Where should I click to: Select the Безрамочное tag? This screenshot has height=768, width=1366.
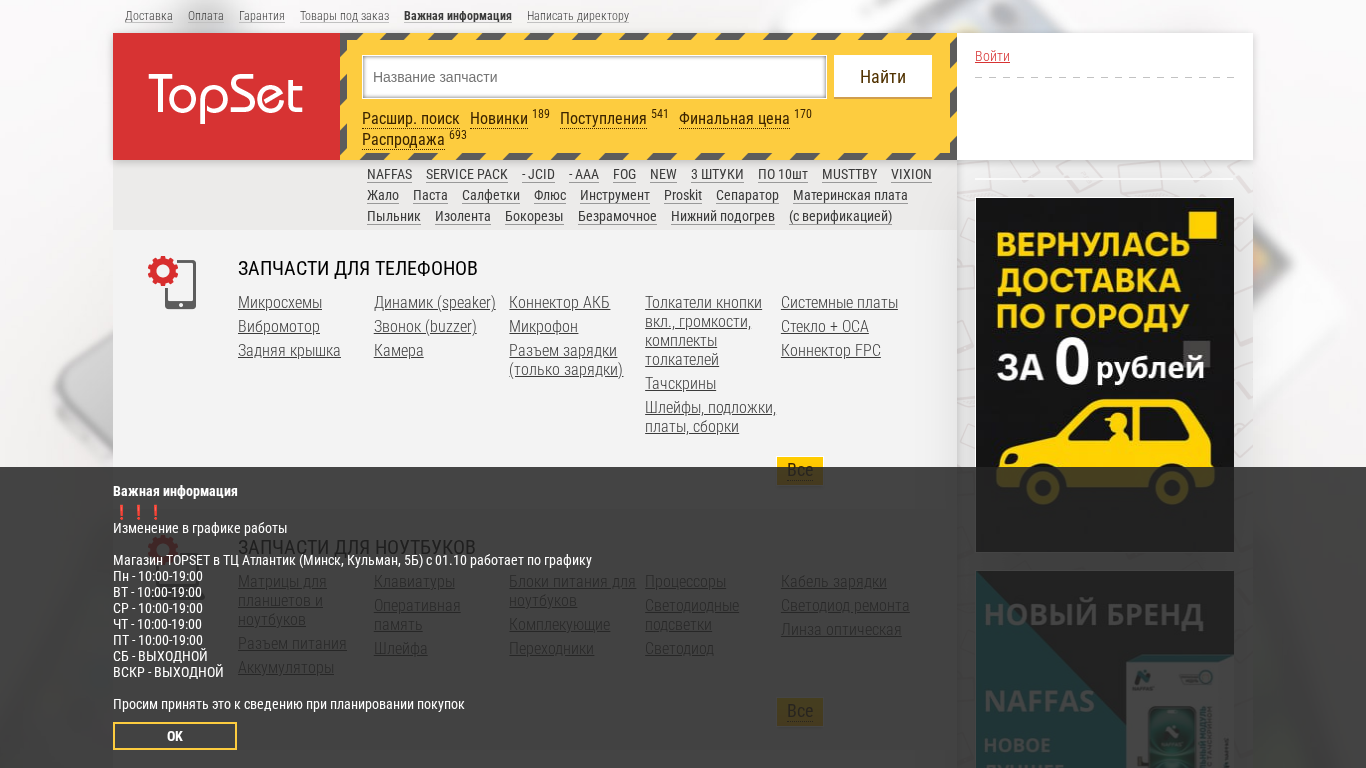point(617,216)
